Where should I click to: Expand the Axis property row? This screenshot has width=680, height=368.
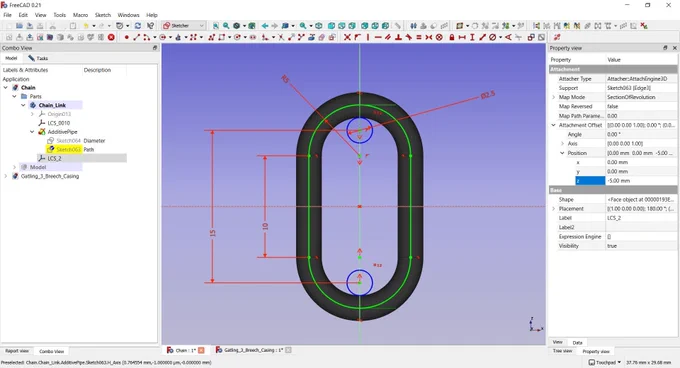(x=562, y=143)
